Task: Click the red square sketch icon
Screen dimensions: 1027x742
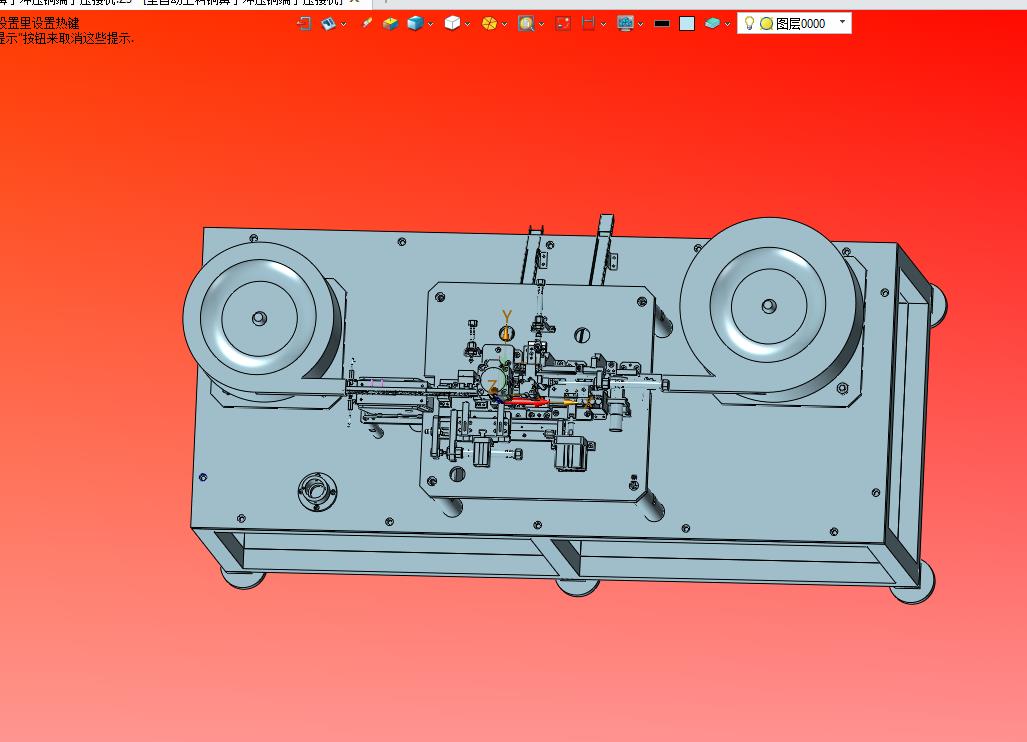Action: coord(563,24)
